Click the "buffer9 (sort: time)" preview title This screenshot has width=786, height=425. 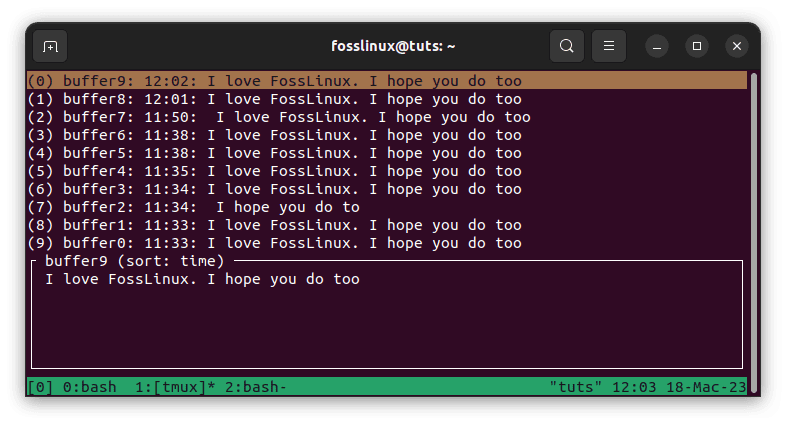click(x=134, y=261)
